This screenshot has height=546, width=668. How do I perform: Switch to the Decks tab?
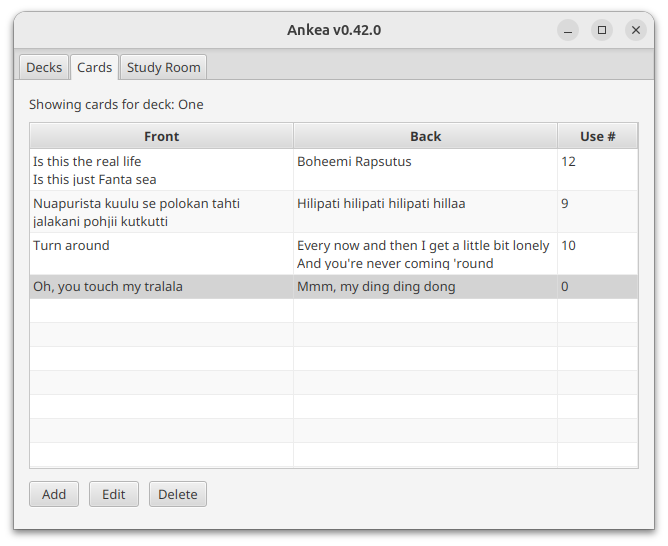pyautogui.click(x=44, y=67)
